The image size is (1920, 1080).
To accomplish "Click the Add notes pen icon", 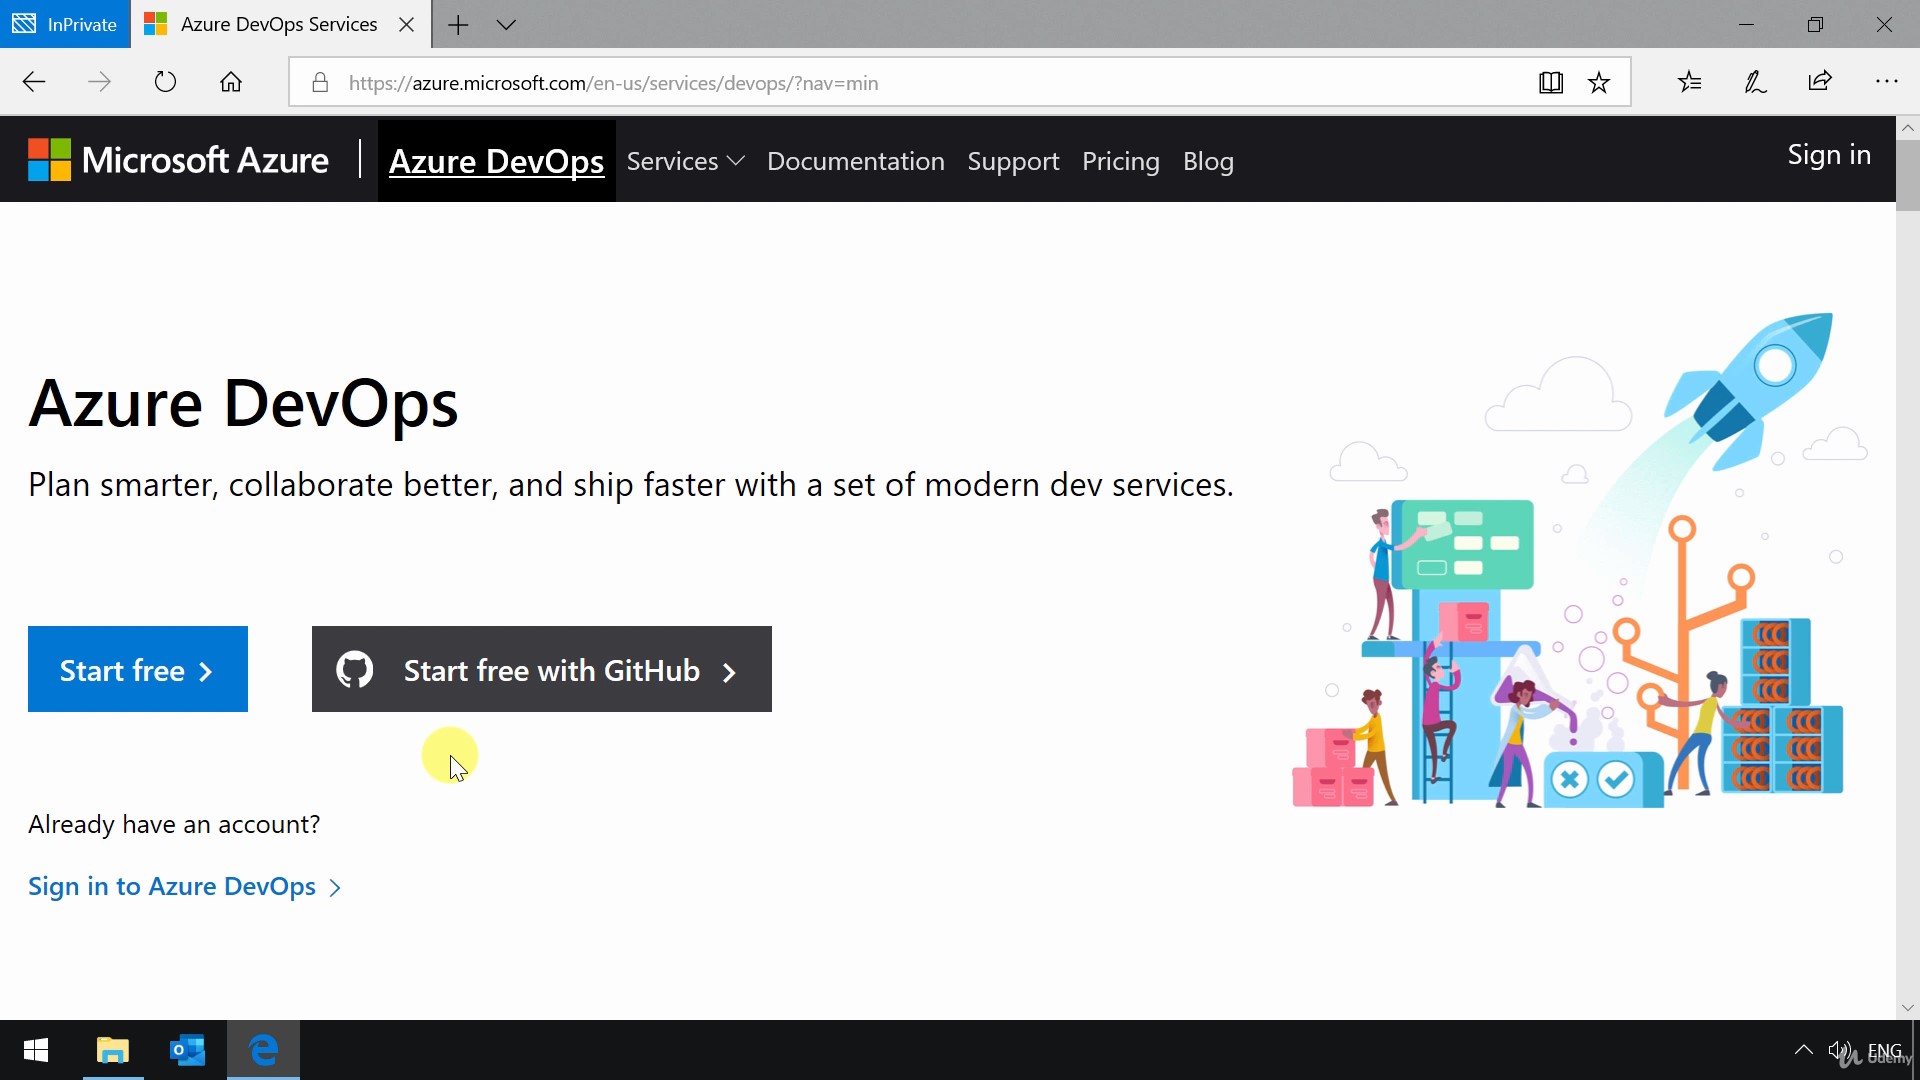I will tap(1755, 82).
